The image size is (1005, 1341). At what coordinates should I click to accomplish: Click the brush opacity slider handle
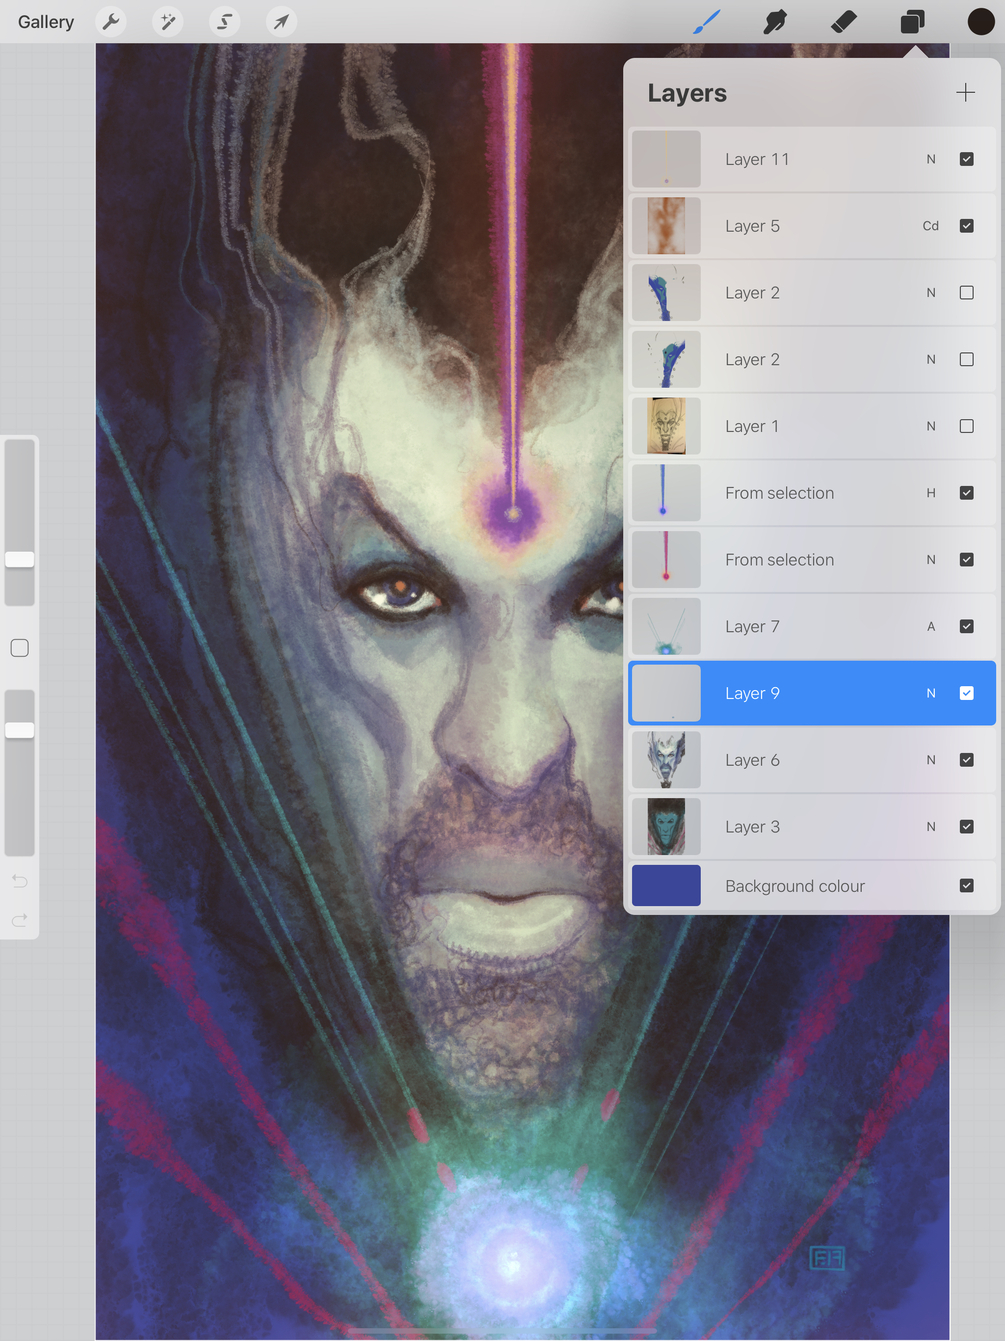[20, 730]
